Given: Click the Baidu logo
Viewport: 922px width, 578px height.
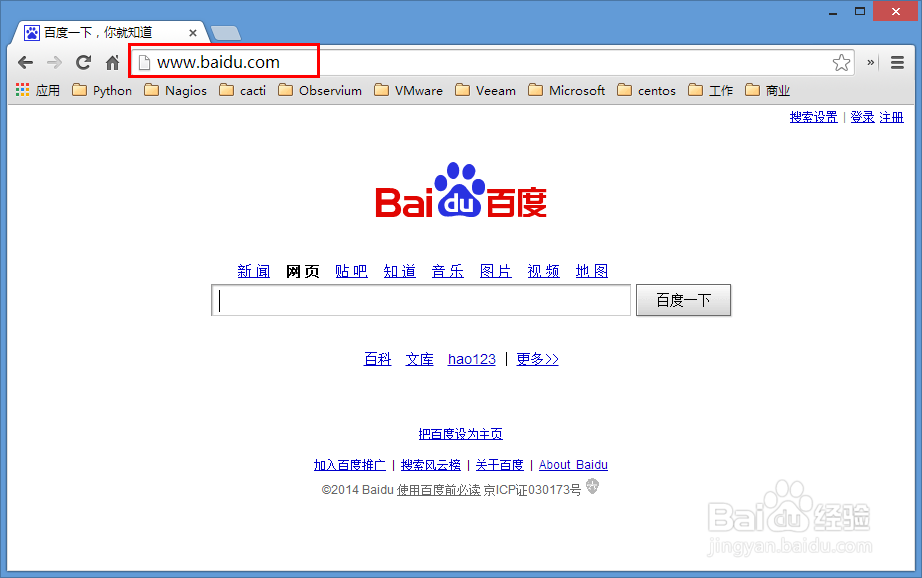Looking at the screenshot, I should [x=461, y=191].
